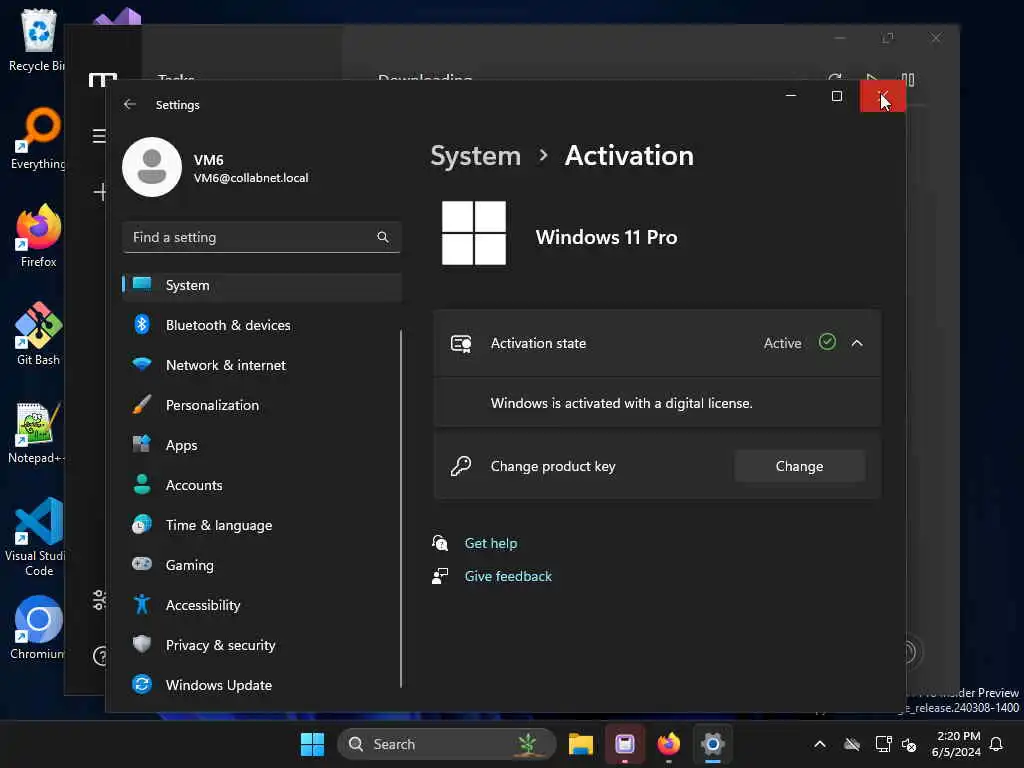Click the taskbar Search box
Image resolution: width=1024 pixels, height=768 pixels.
tap(447, 744)
